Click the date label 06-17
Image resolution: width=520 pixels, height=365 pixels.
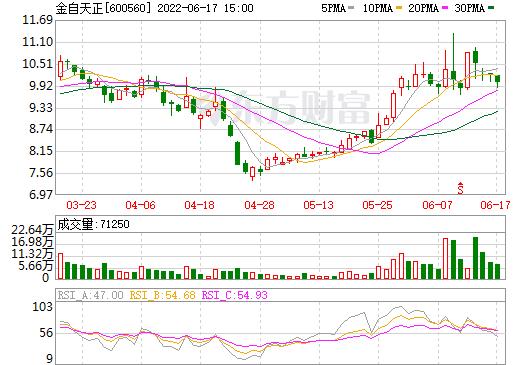[x=495, y=205]
